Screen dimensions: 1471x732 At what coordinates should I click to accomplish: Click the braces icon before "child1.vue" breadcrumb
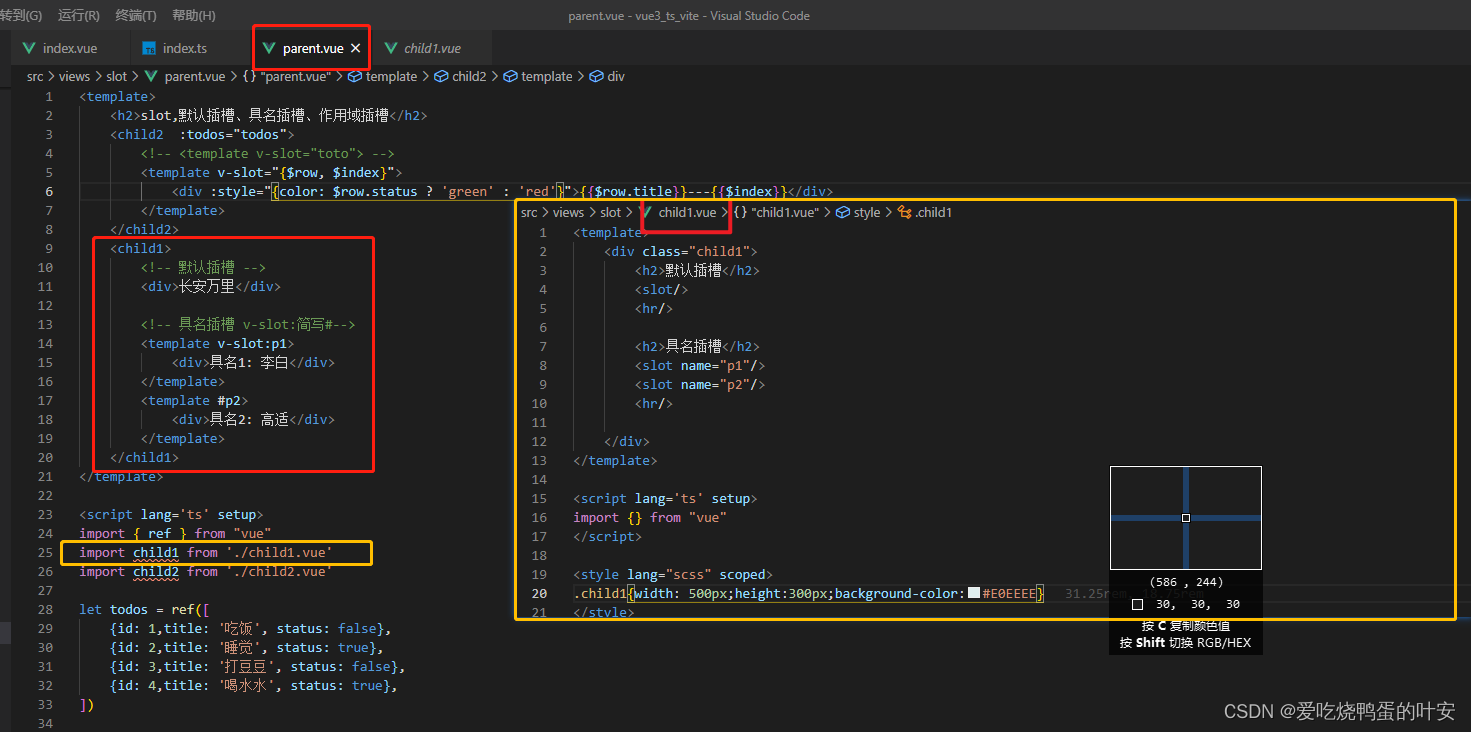tap(740, 212)
